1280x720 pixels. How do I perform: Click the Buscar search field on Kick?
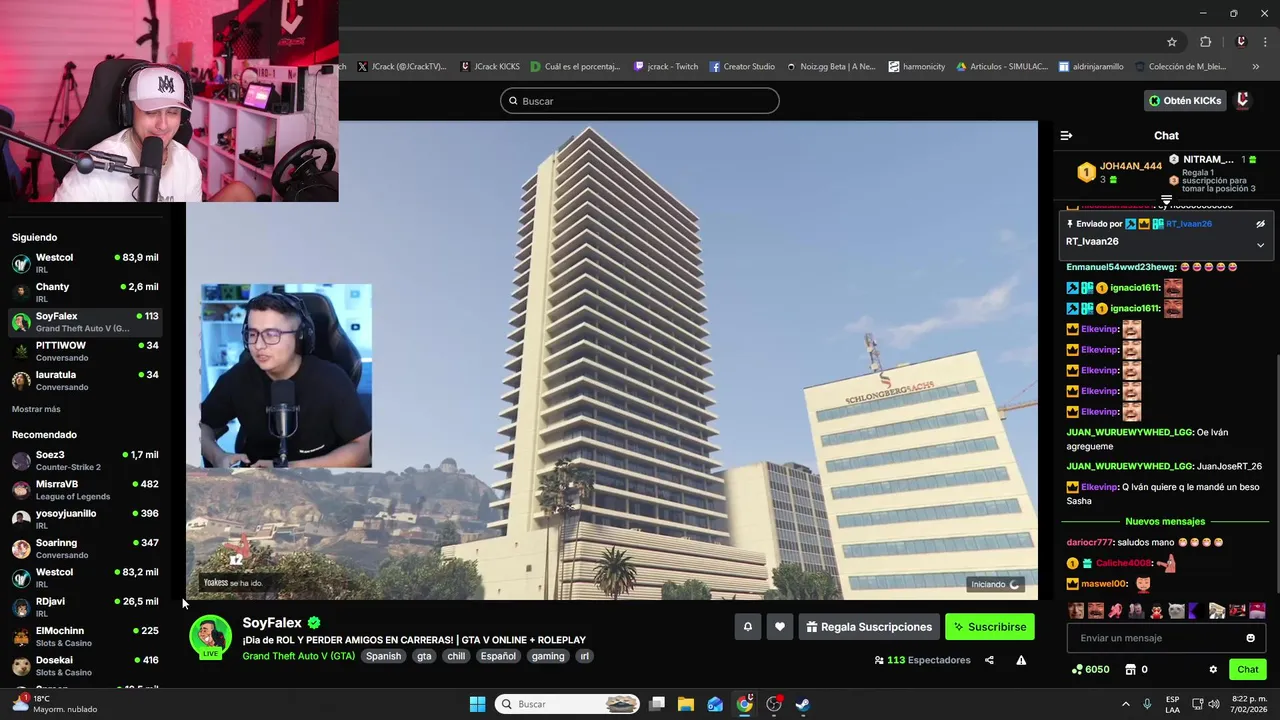[x=640, y=101]
